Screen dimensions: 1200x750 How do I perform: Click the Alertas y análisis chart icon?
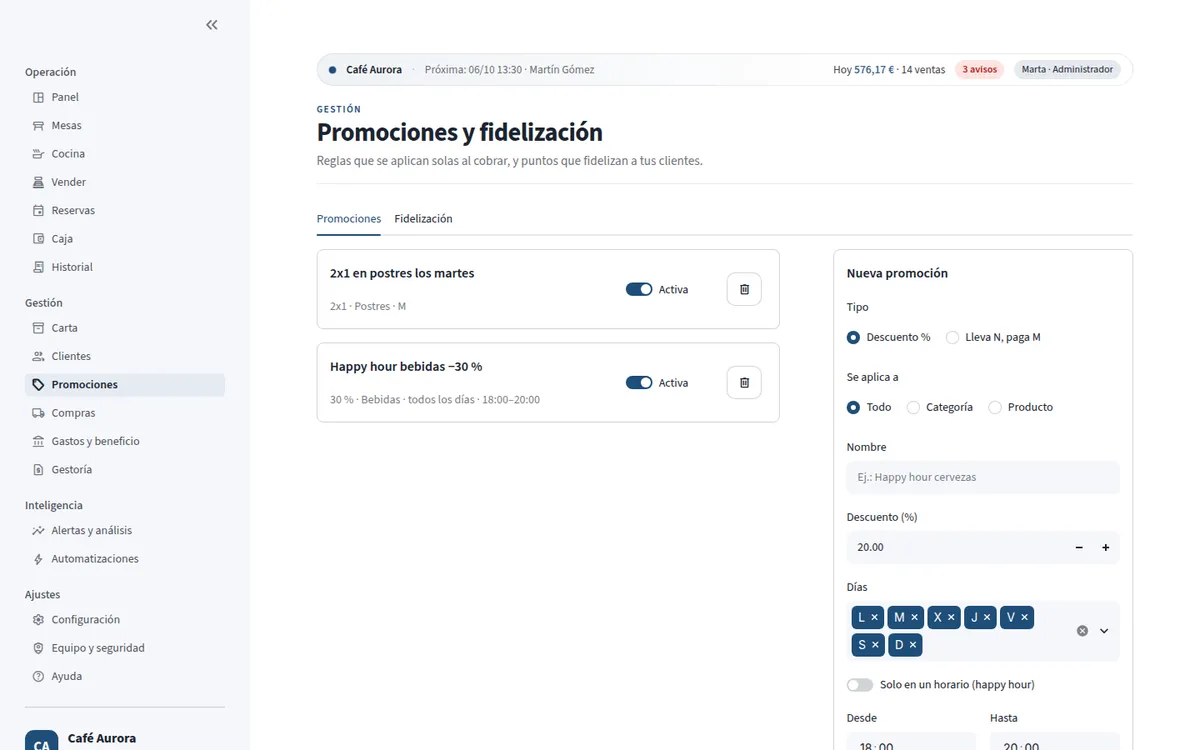click(38, 531)
